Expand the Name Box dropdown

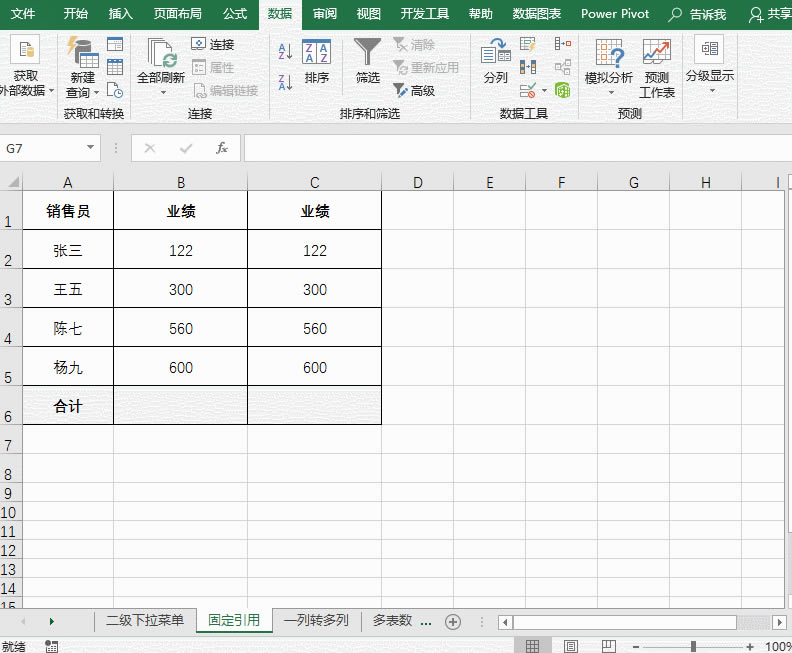point(91,148)
